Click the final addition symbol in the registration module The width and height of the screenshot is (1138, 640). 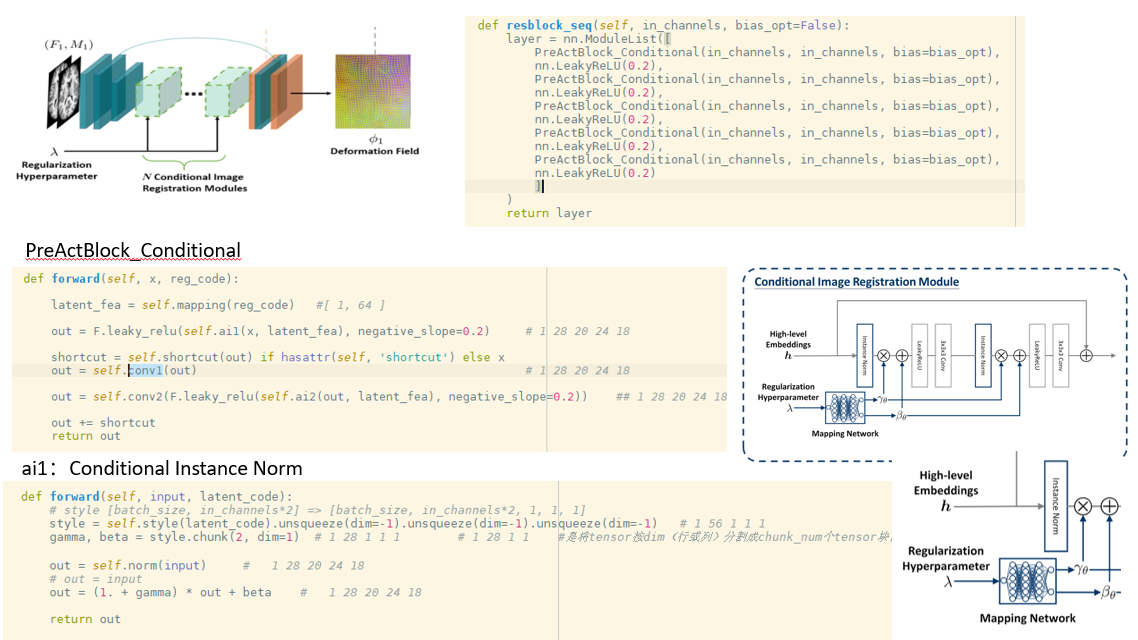(1086, 354)
